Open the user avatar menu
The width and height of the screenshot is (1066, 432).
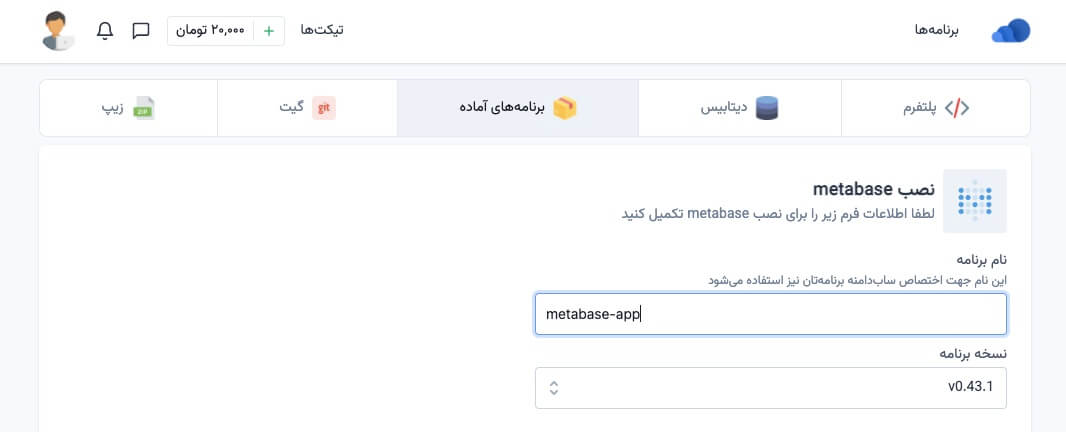58,31
